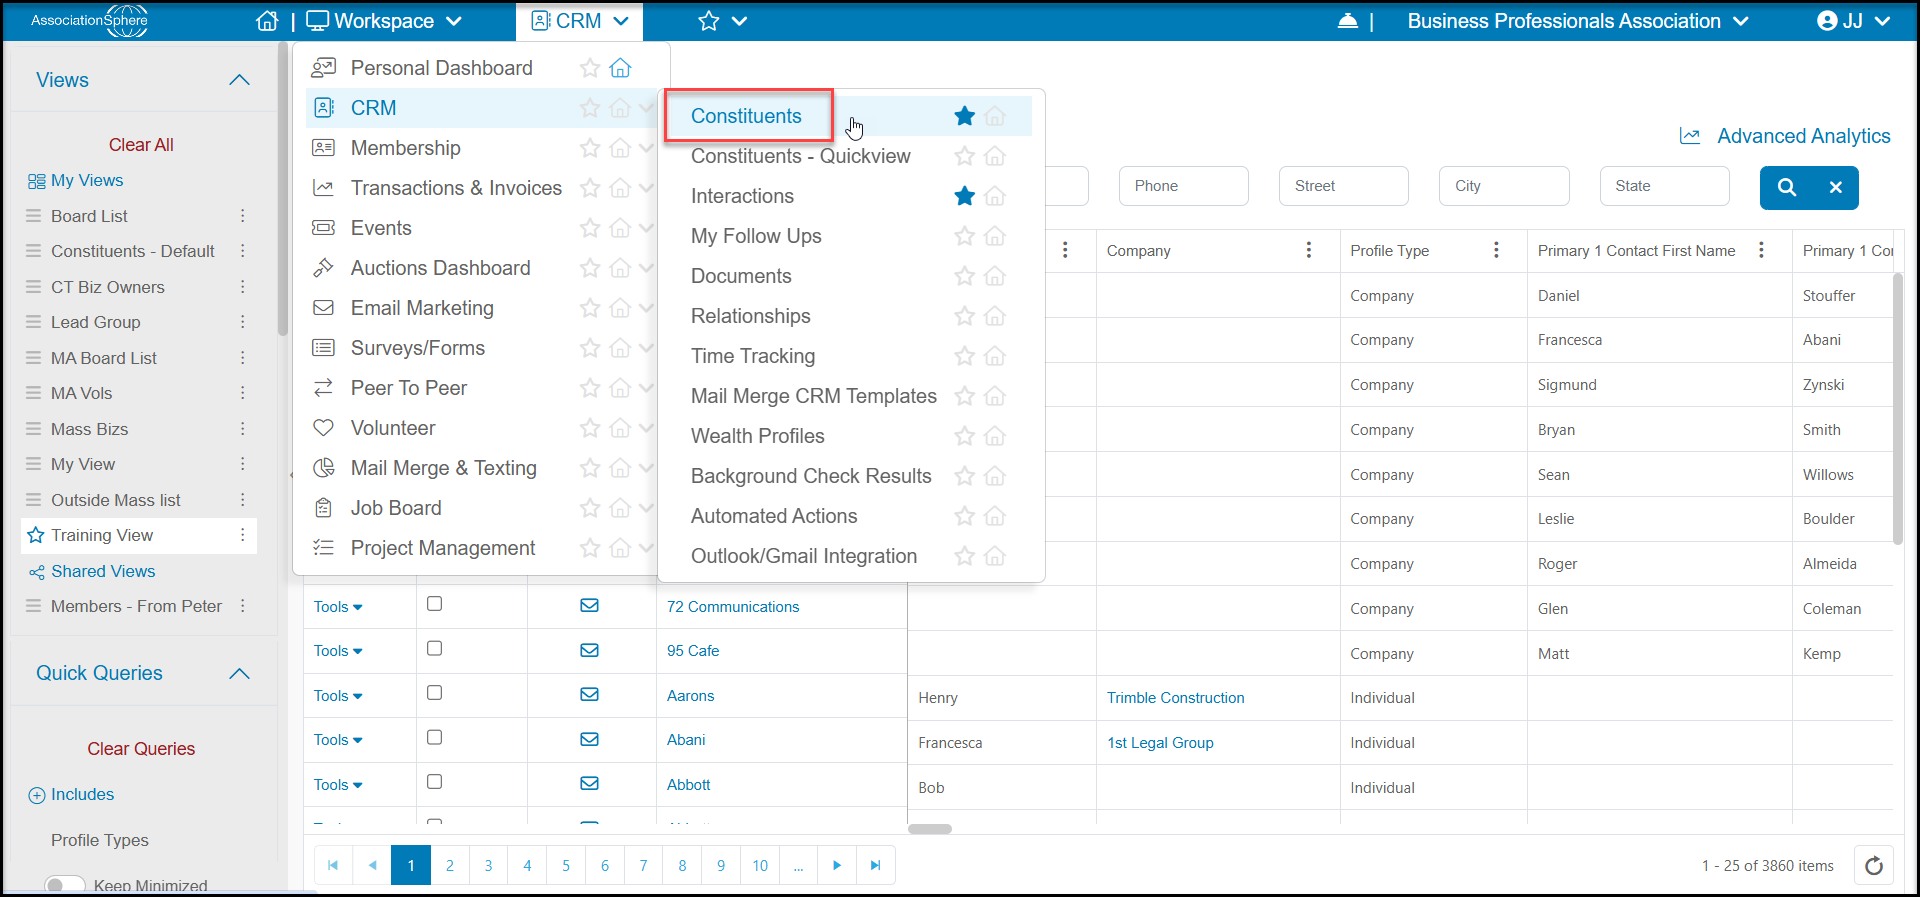Select Time Tracking menu item
This screenshot has width=1920, height=897.
click(753, 356)
